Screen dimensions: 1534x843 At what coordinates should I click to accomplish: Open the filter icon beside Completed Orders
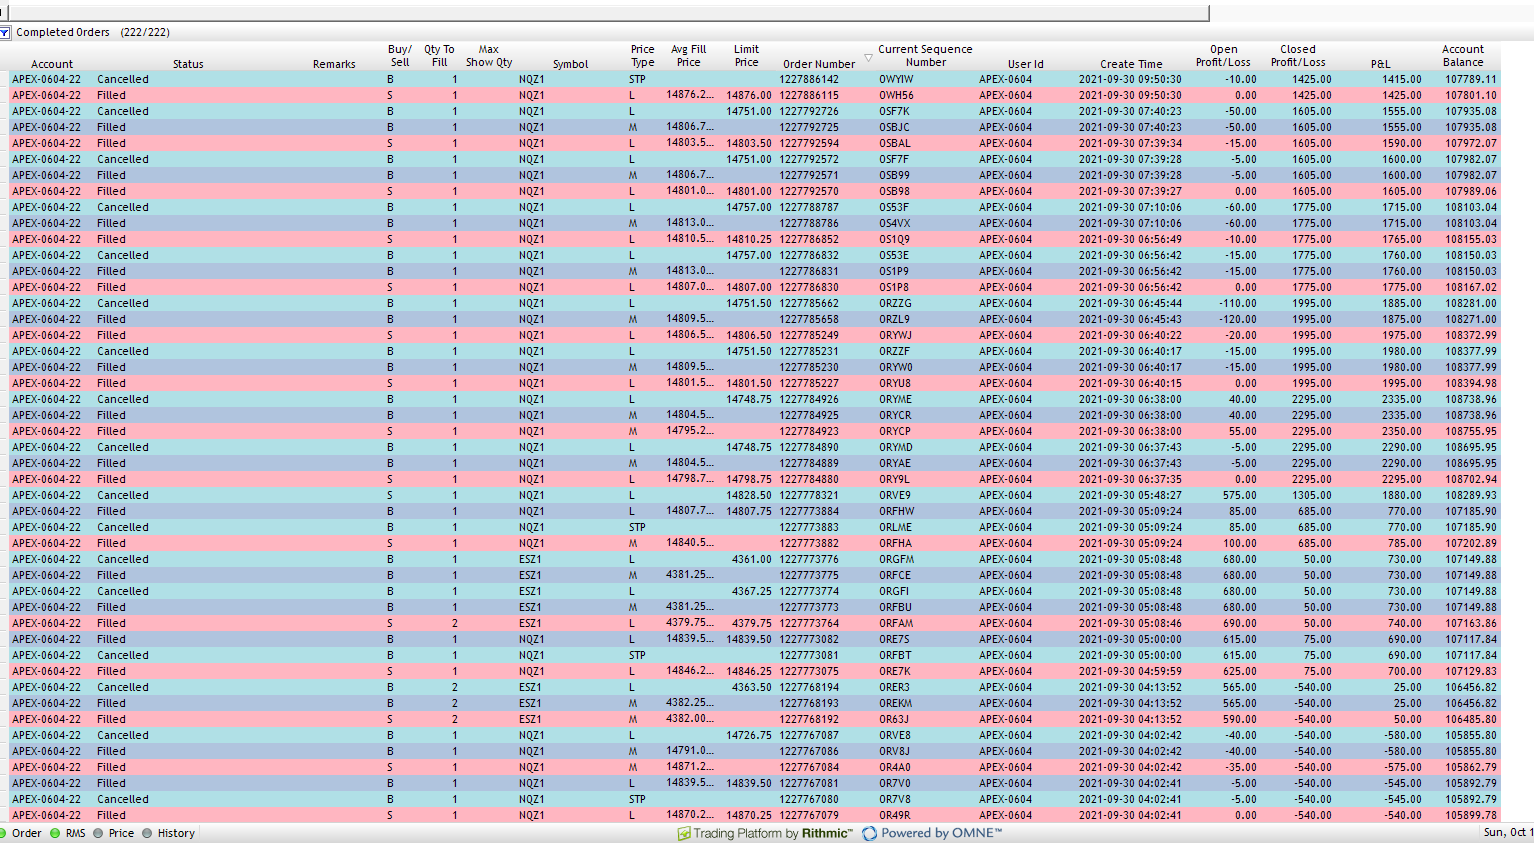pos(5,32)
